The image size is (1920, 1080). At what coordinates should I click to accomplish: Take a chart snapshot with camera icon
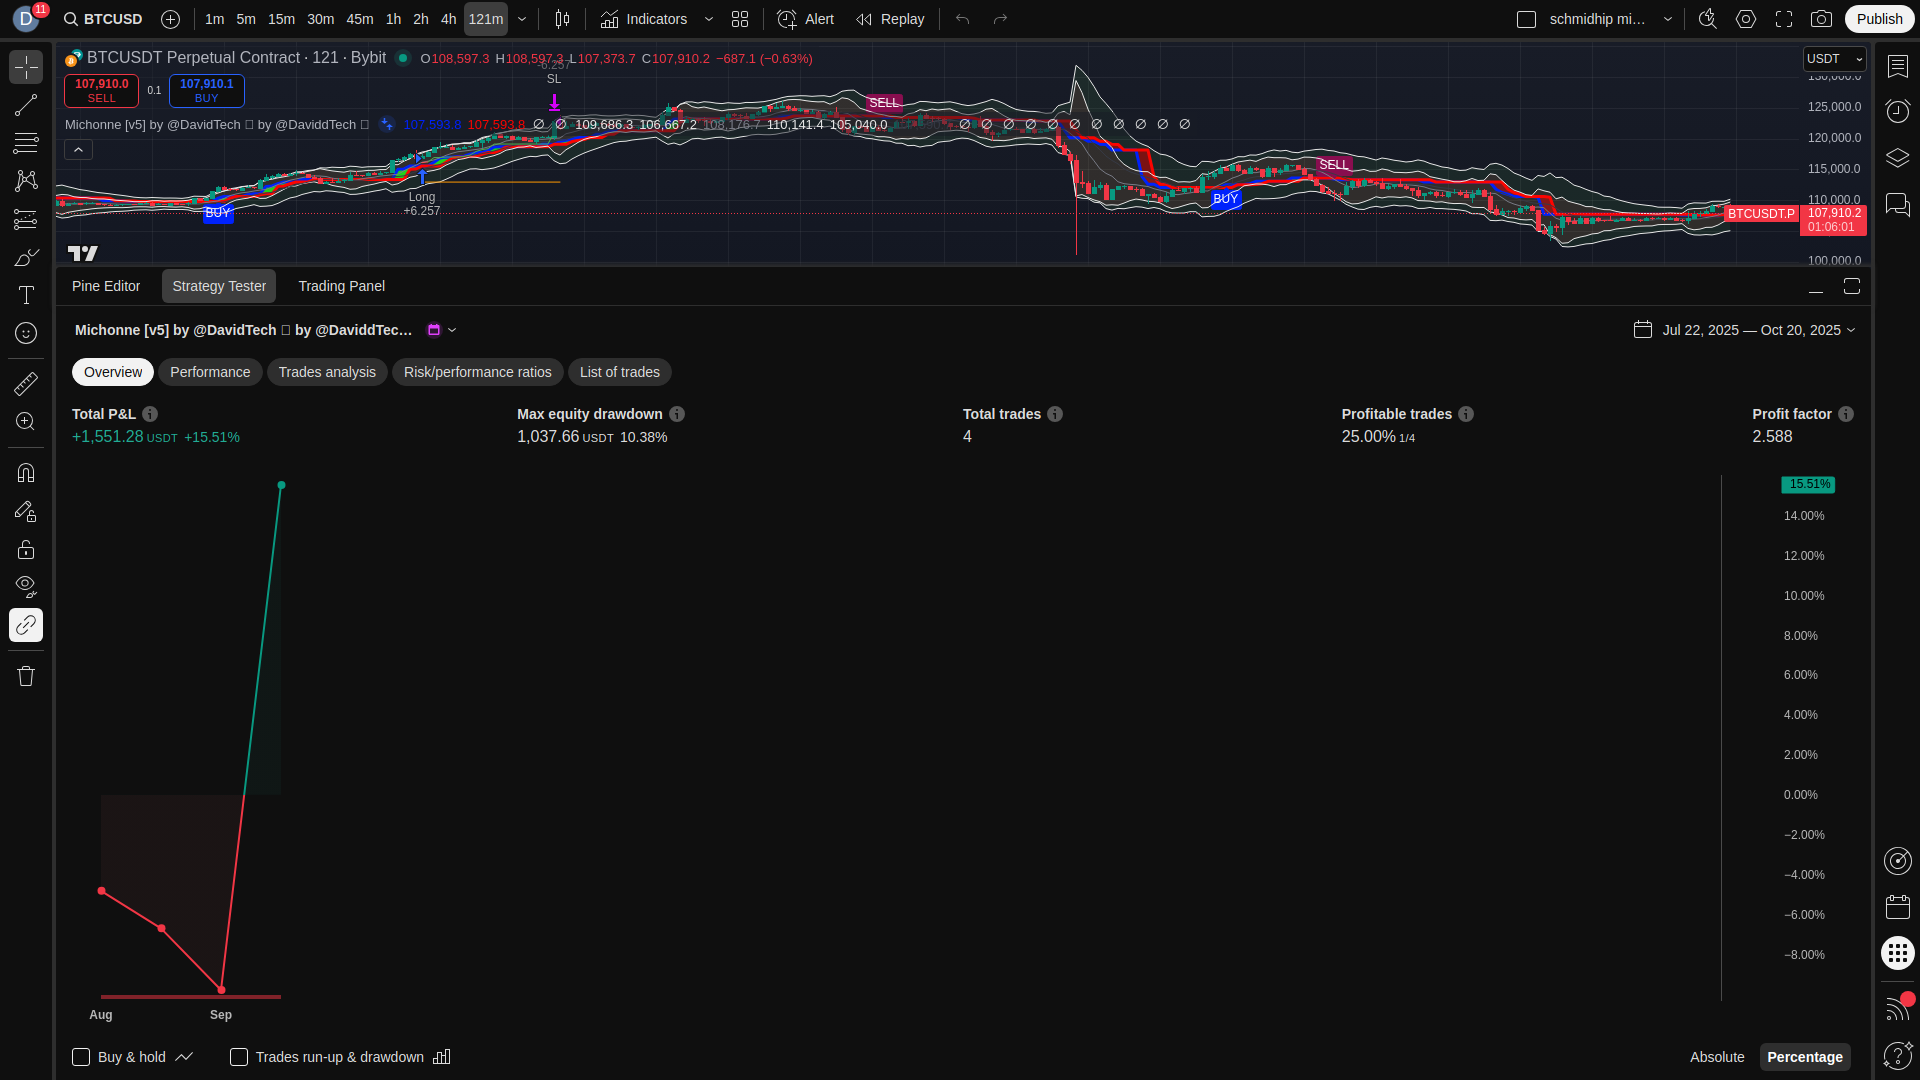(1821, 19)
